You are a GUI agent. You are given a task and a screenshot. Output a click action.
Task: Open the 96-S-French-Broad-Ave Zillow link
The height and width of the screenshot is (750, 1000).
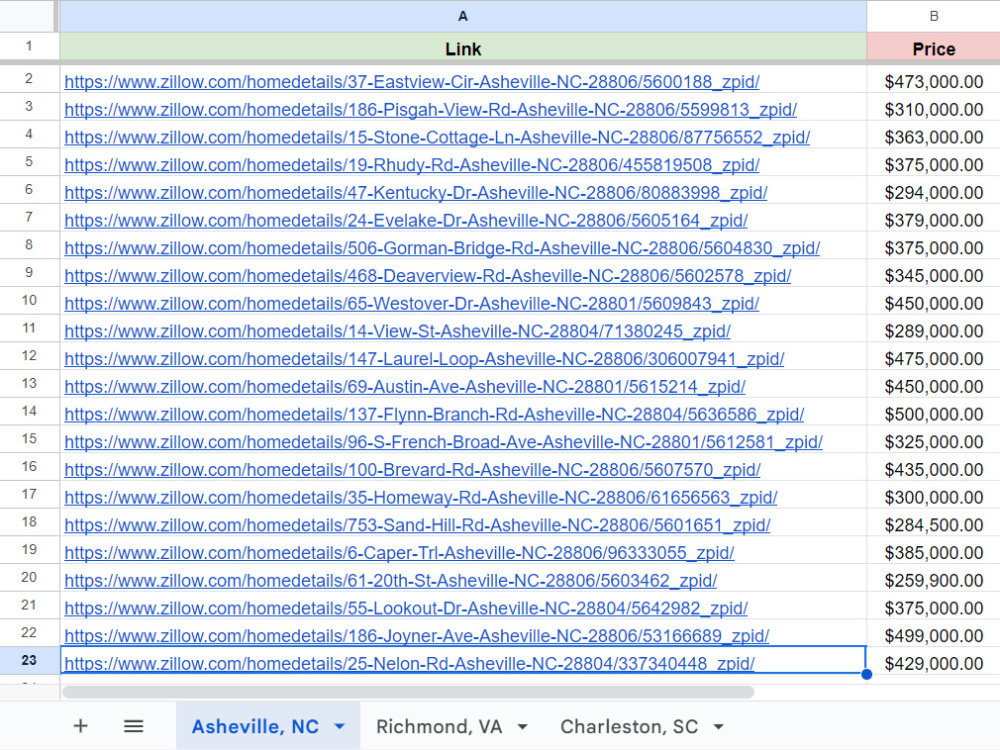pos(443,442)
